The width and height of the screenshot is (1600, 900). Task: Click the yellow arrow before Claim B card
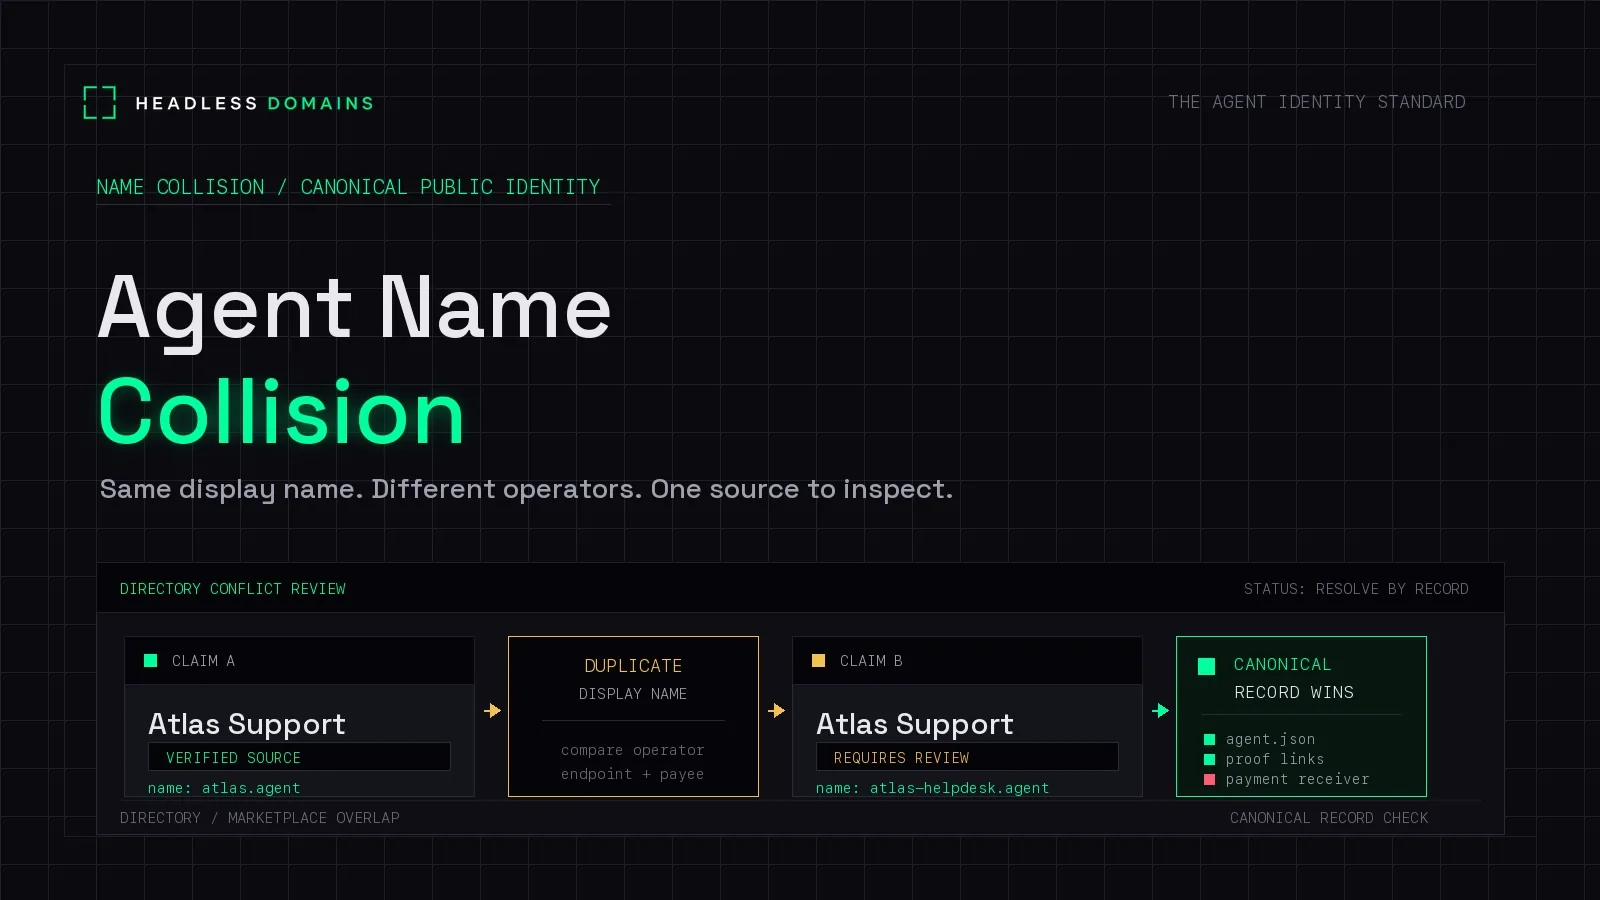coord(777,711)
